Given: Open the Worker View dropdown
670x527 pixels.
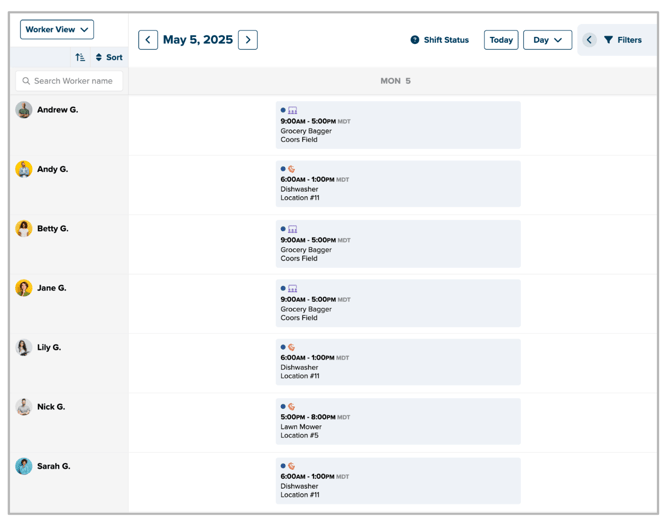Looking at the screenshot, I should 57,29.
